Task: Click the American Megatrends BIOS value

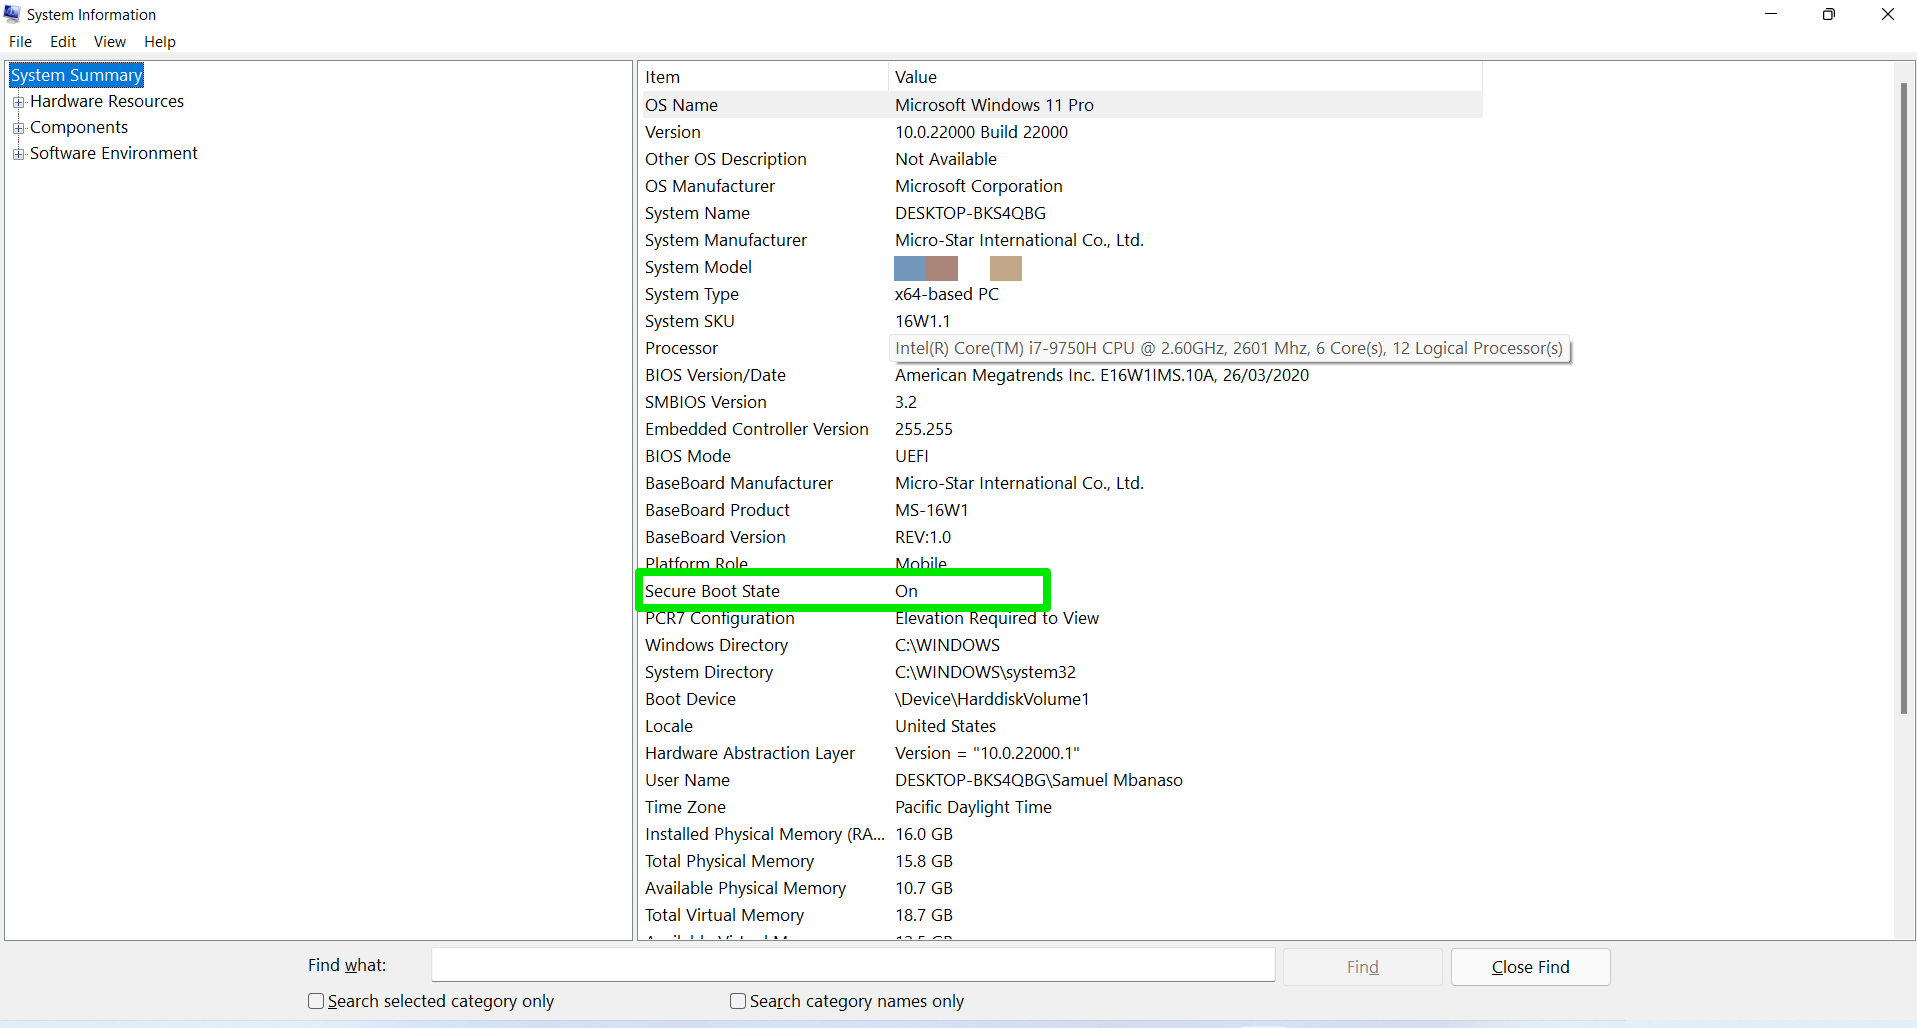Action: [x=1102, y=375]
